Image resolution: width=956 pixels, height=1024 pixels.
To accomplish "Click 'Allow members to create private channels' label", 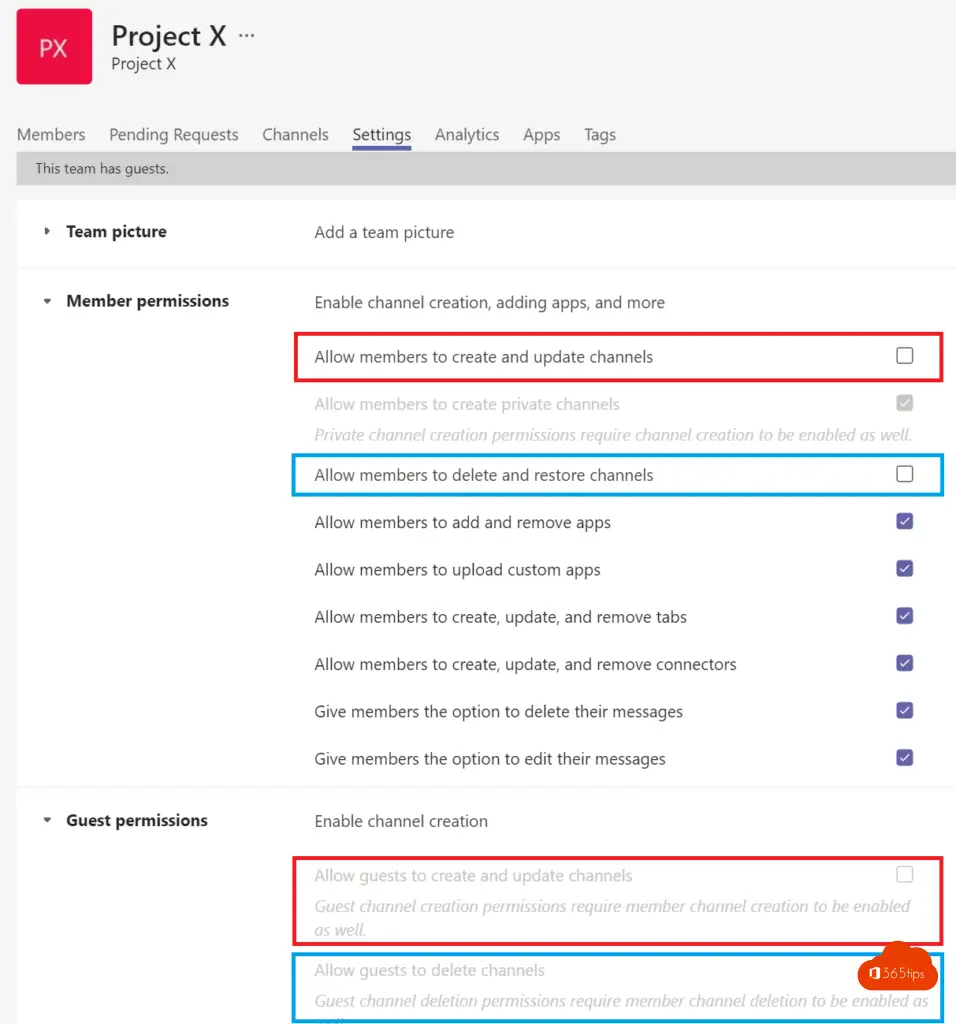I will click(x=467, y=404).
